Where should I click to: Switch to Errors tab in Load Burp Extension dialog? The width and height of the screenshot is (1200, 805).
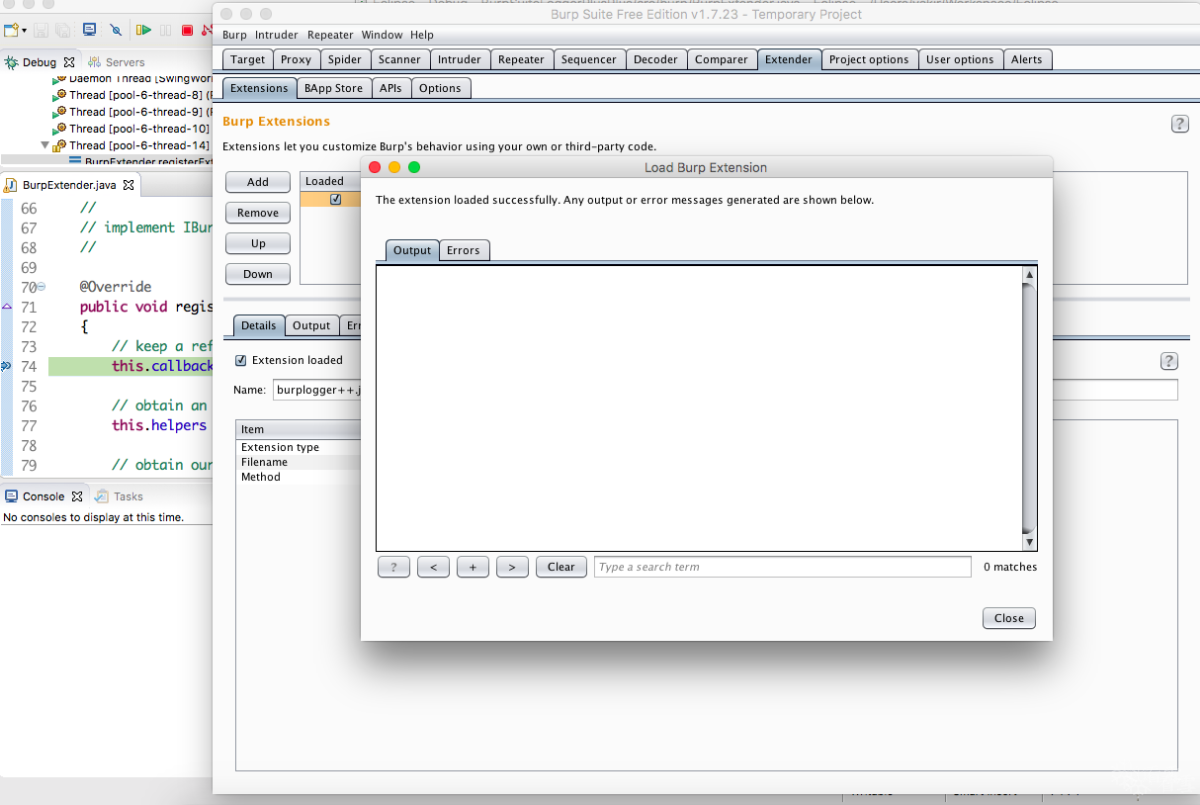pos(463,250)
